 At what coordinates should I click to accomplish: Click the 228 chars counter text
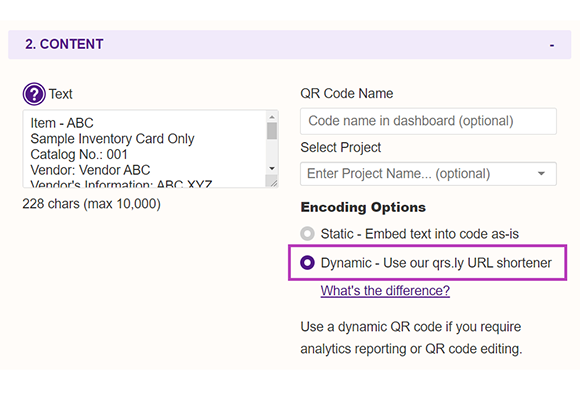[91, 204]
